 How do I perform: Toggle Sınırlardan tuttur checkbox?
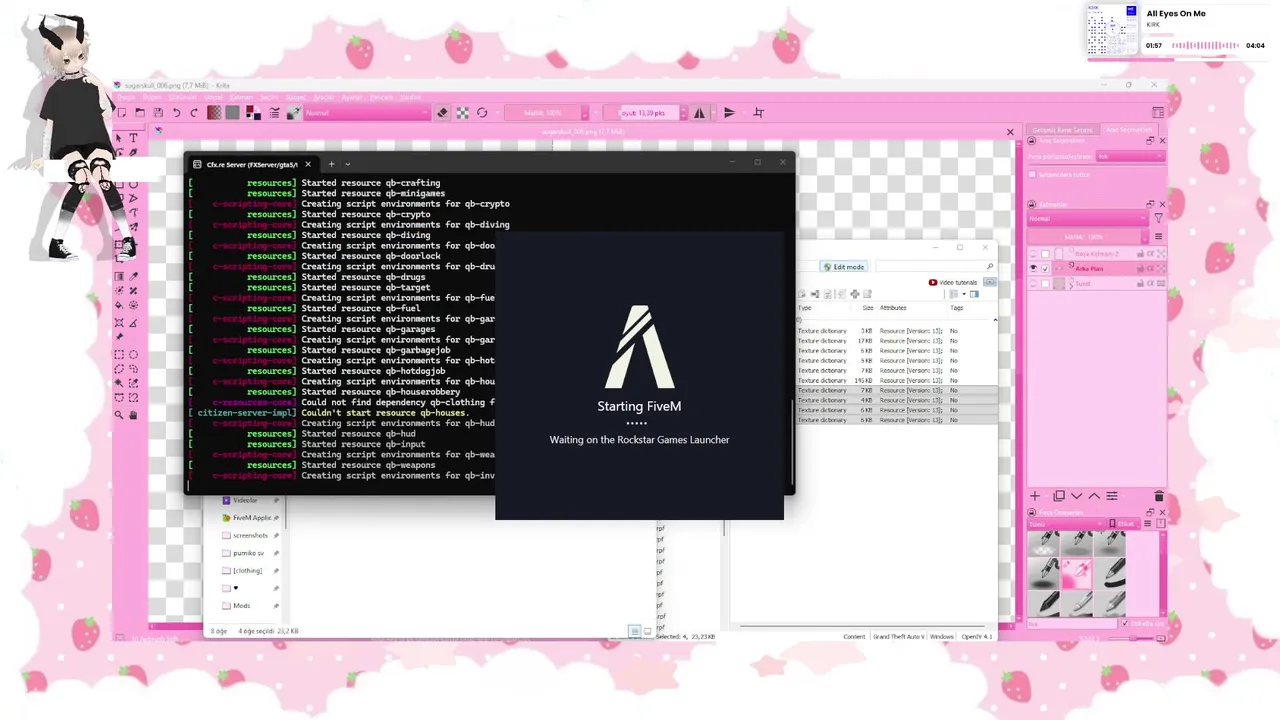[1032, 174]
